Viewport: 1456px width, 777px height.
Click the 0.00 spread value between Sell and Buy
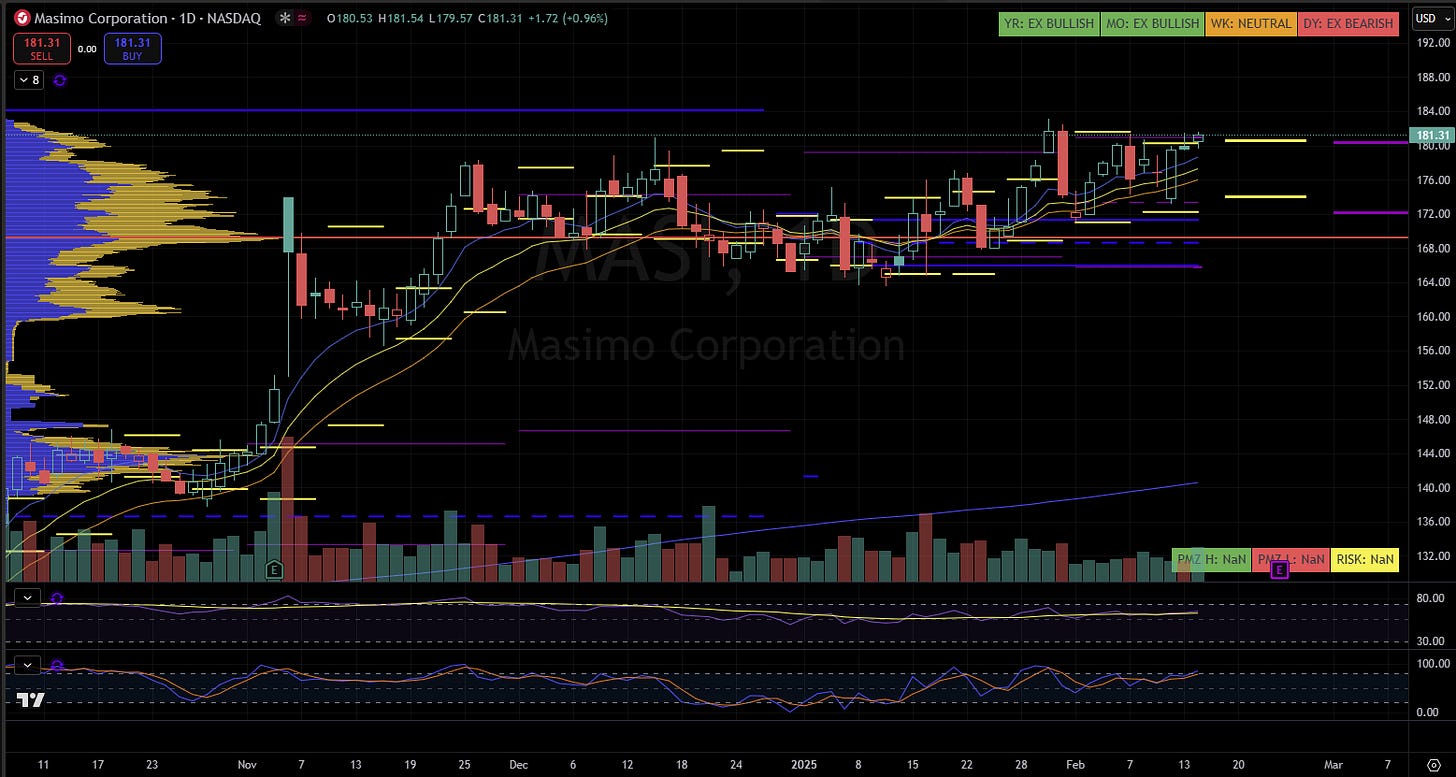point(86,48)
